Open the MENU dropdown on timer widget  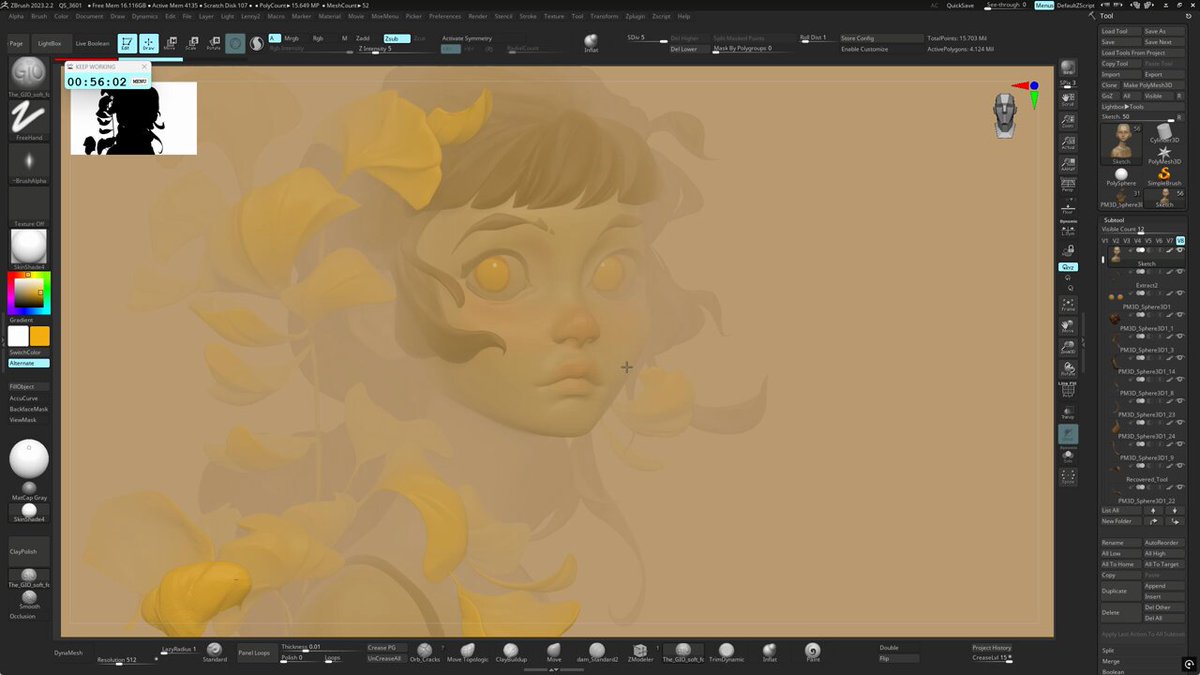coord(139,81)
